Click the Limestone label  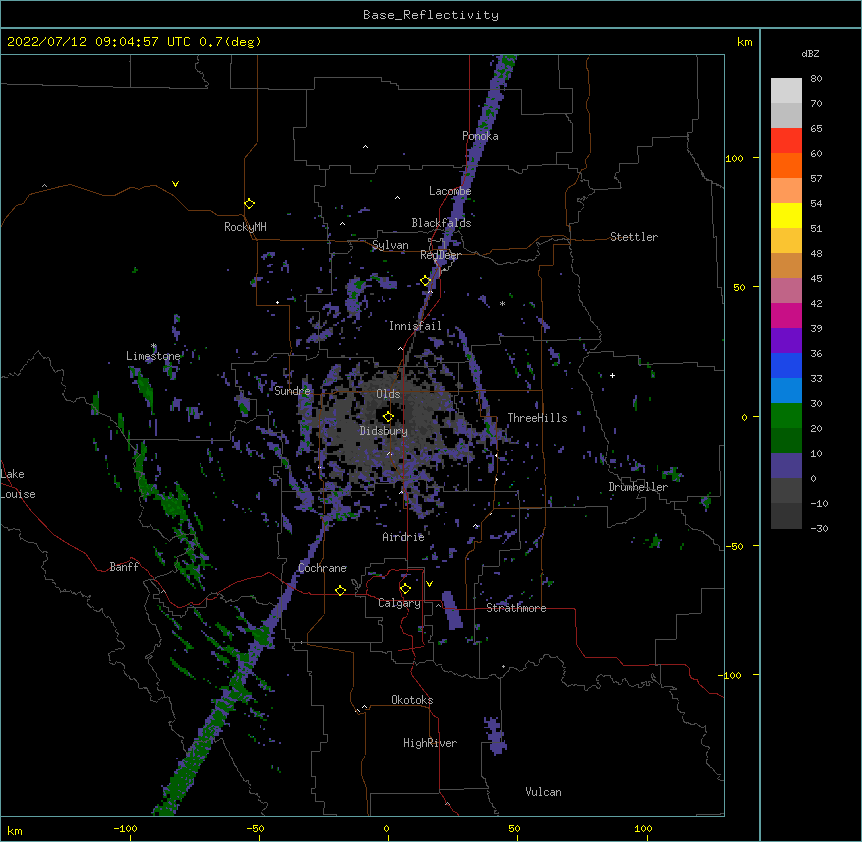tap(153, 356)
